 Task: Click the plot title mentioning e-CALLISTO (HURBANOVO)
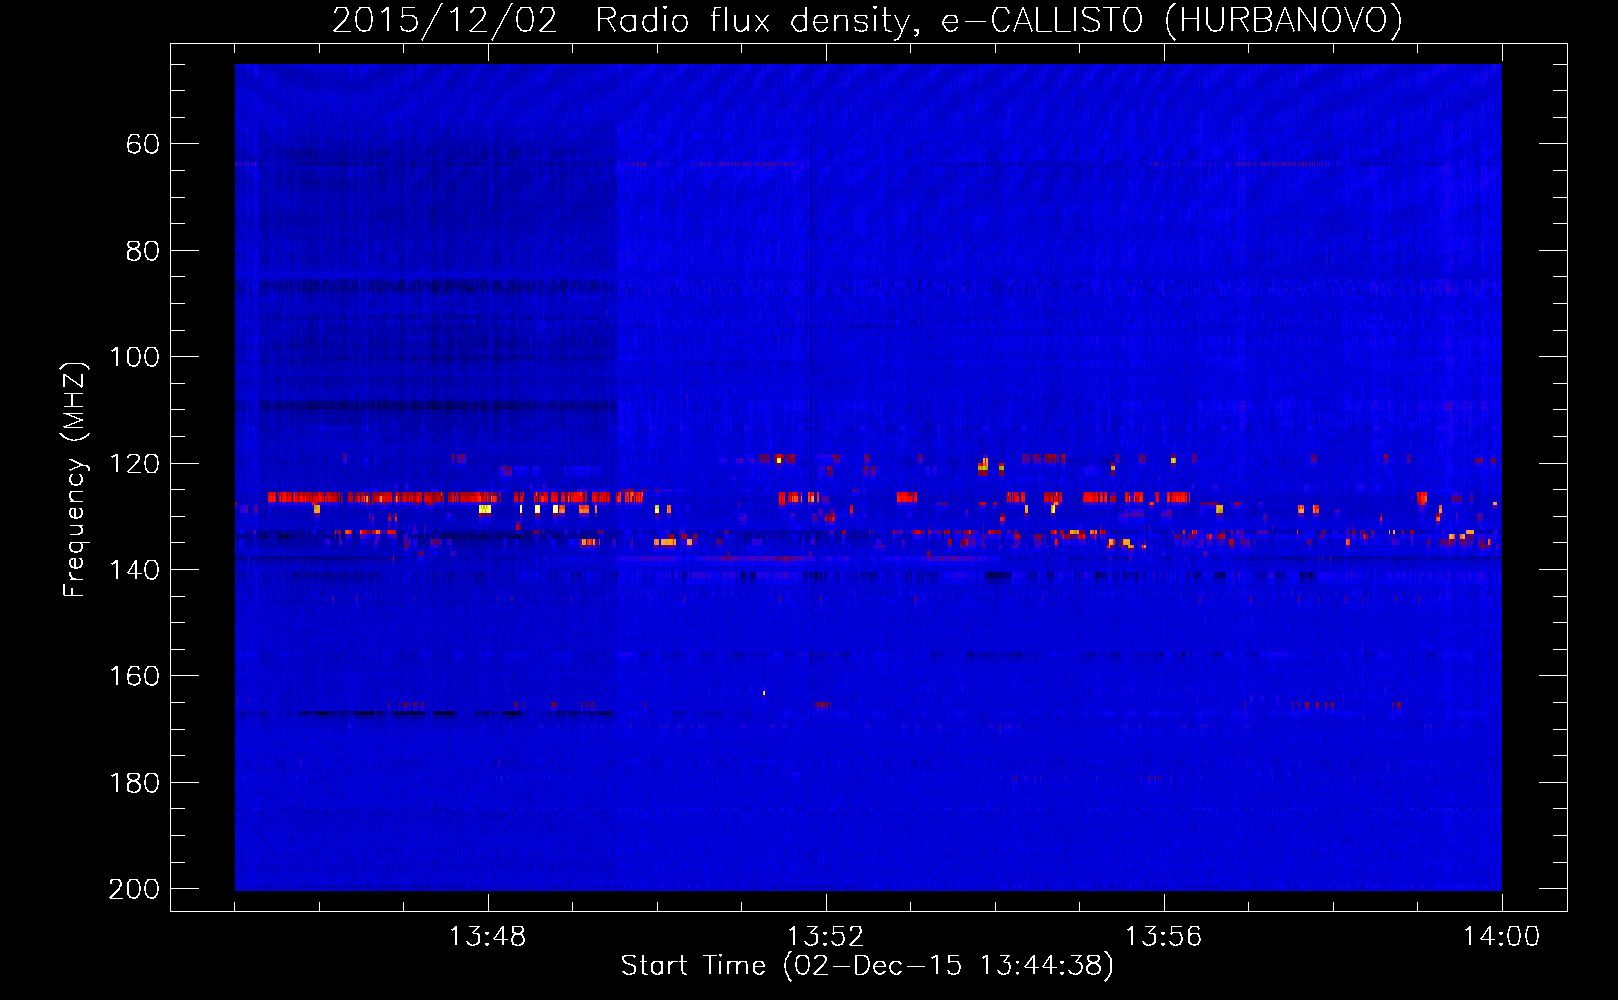pyautogui.click(x=867, y=20)
